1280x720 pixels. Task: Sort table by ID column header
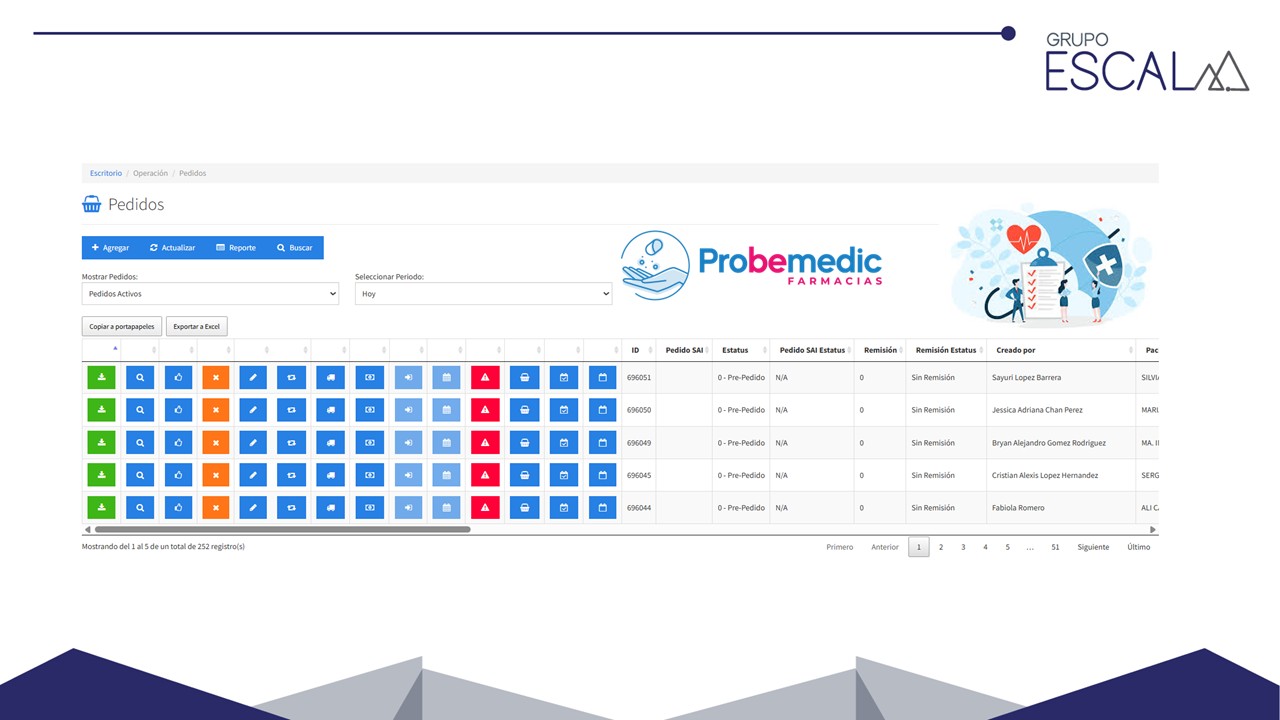(635, 350)
